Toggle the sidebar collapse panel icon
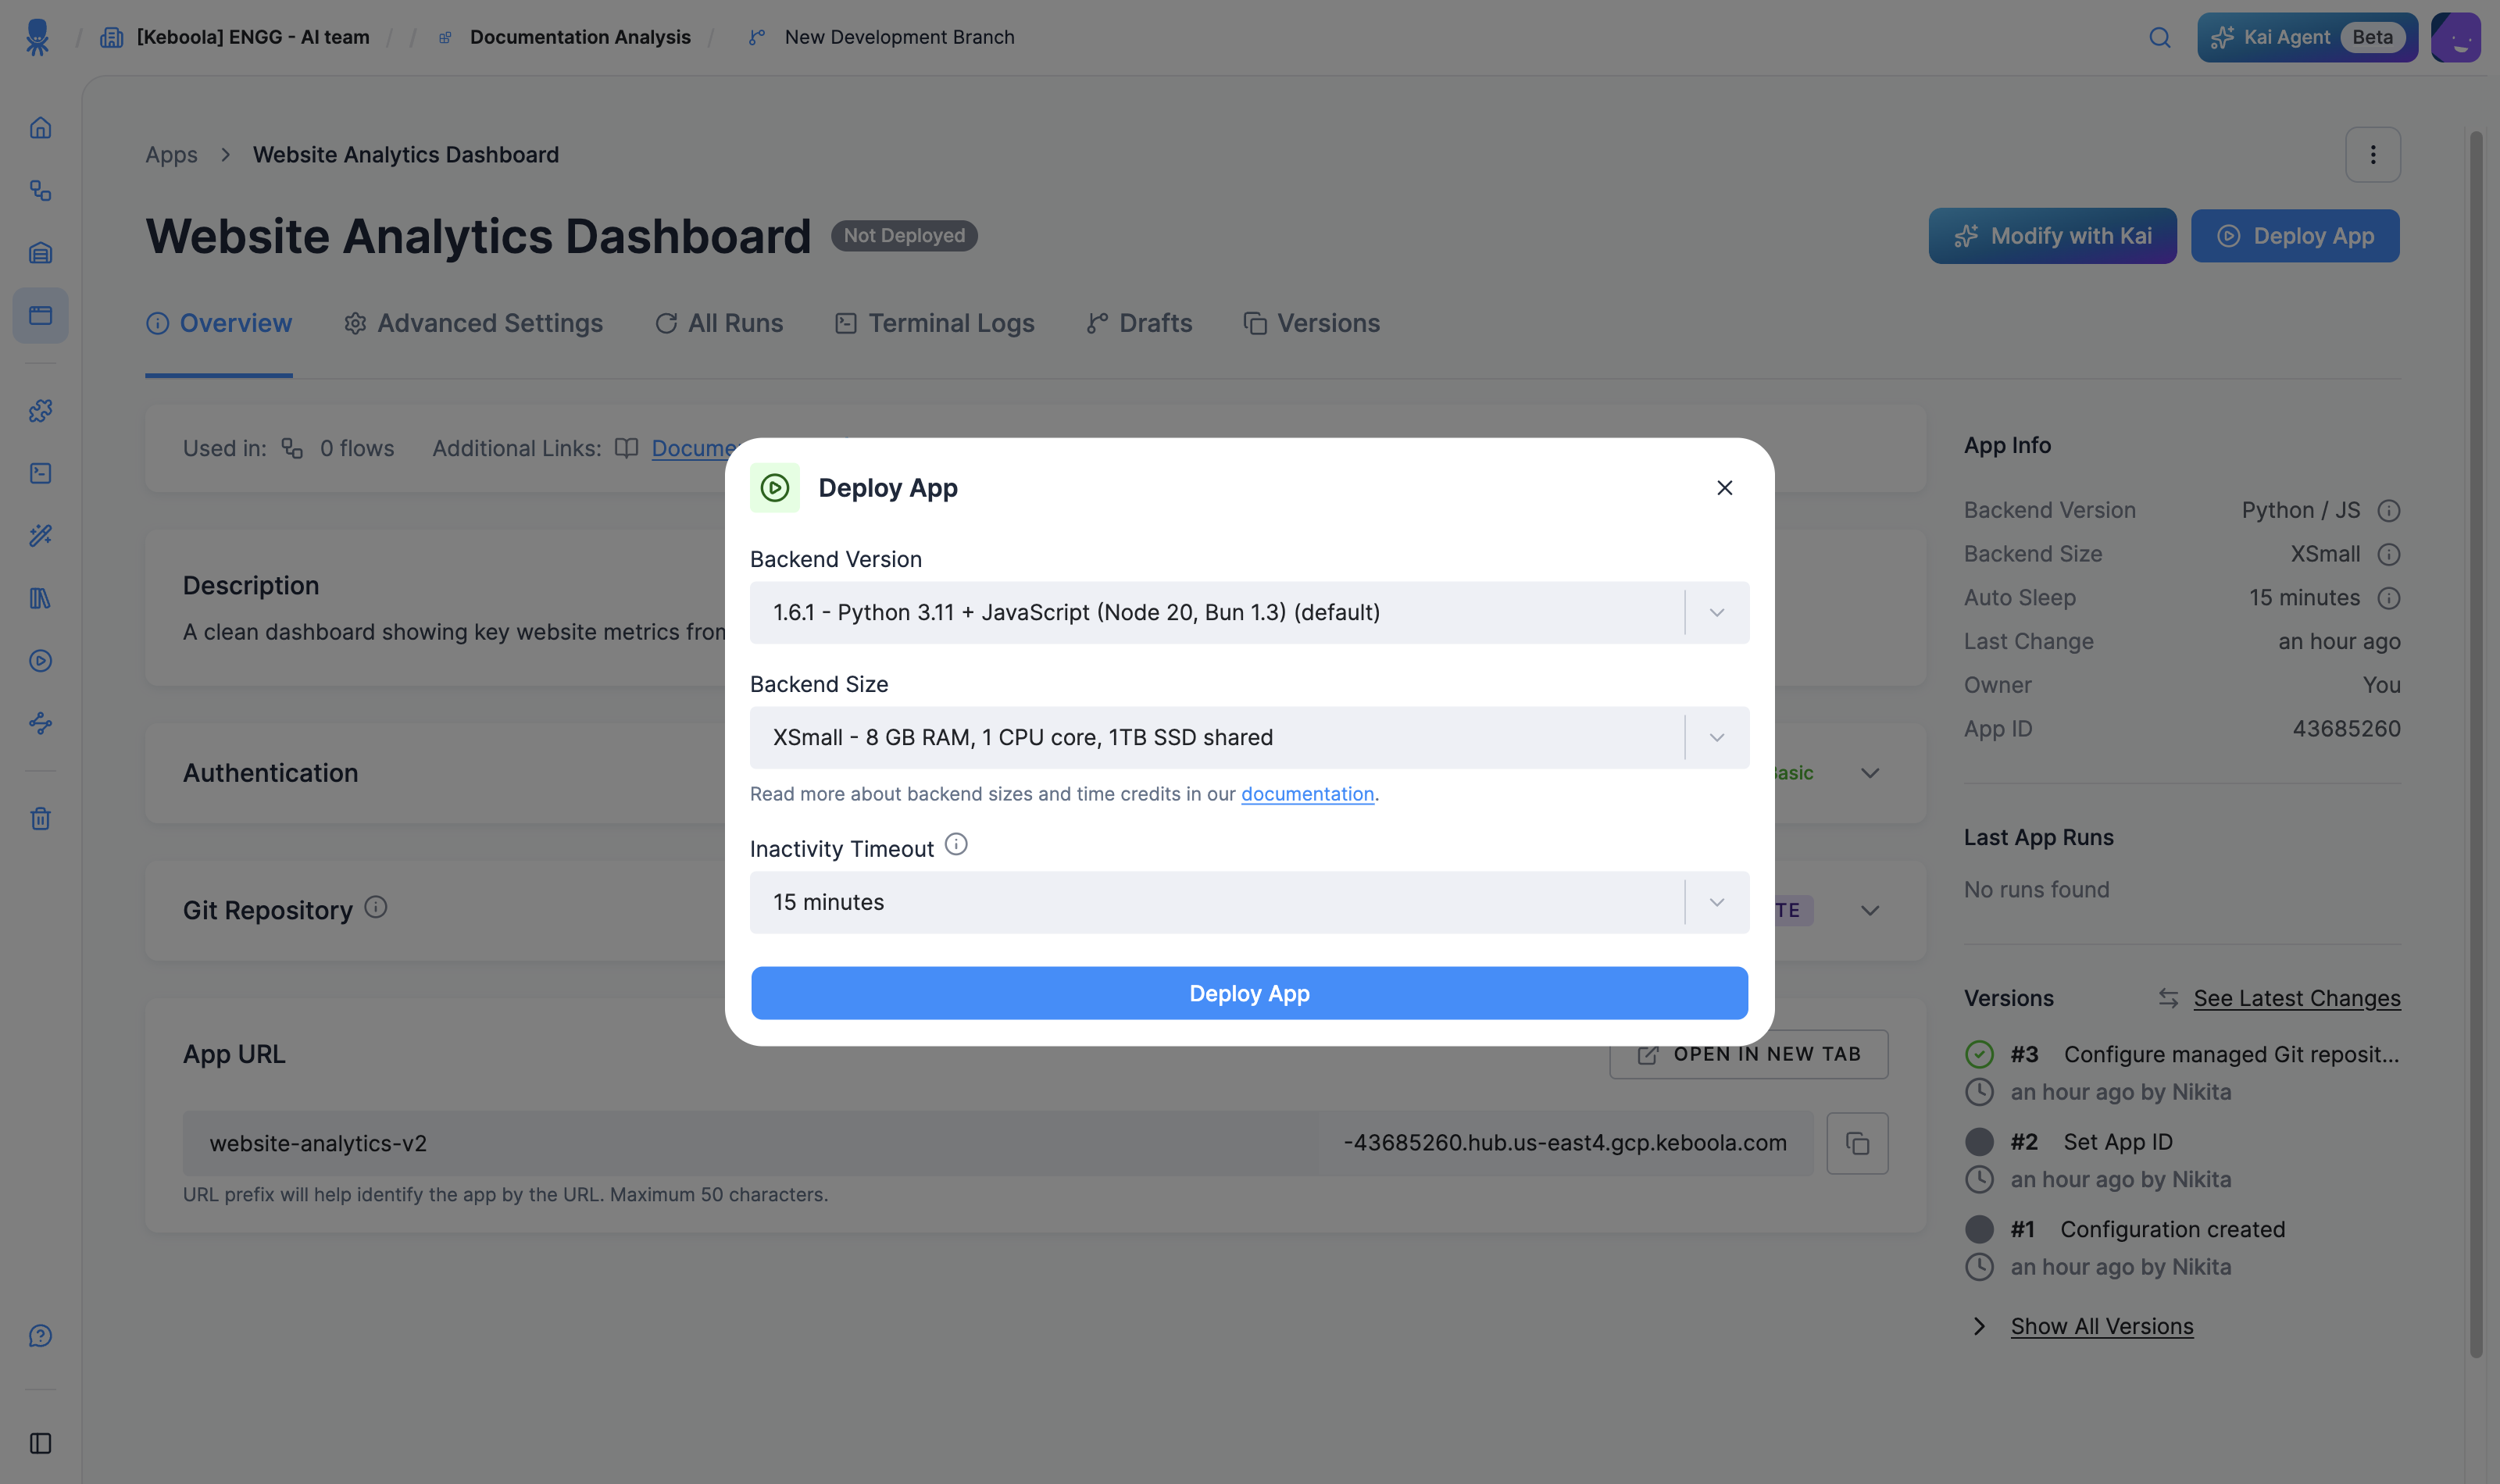The image size is (2500, 1484). click(x=40, y=1443)
